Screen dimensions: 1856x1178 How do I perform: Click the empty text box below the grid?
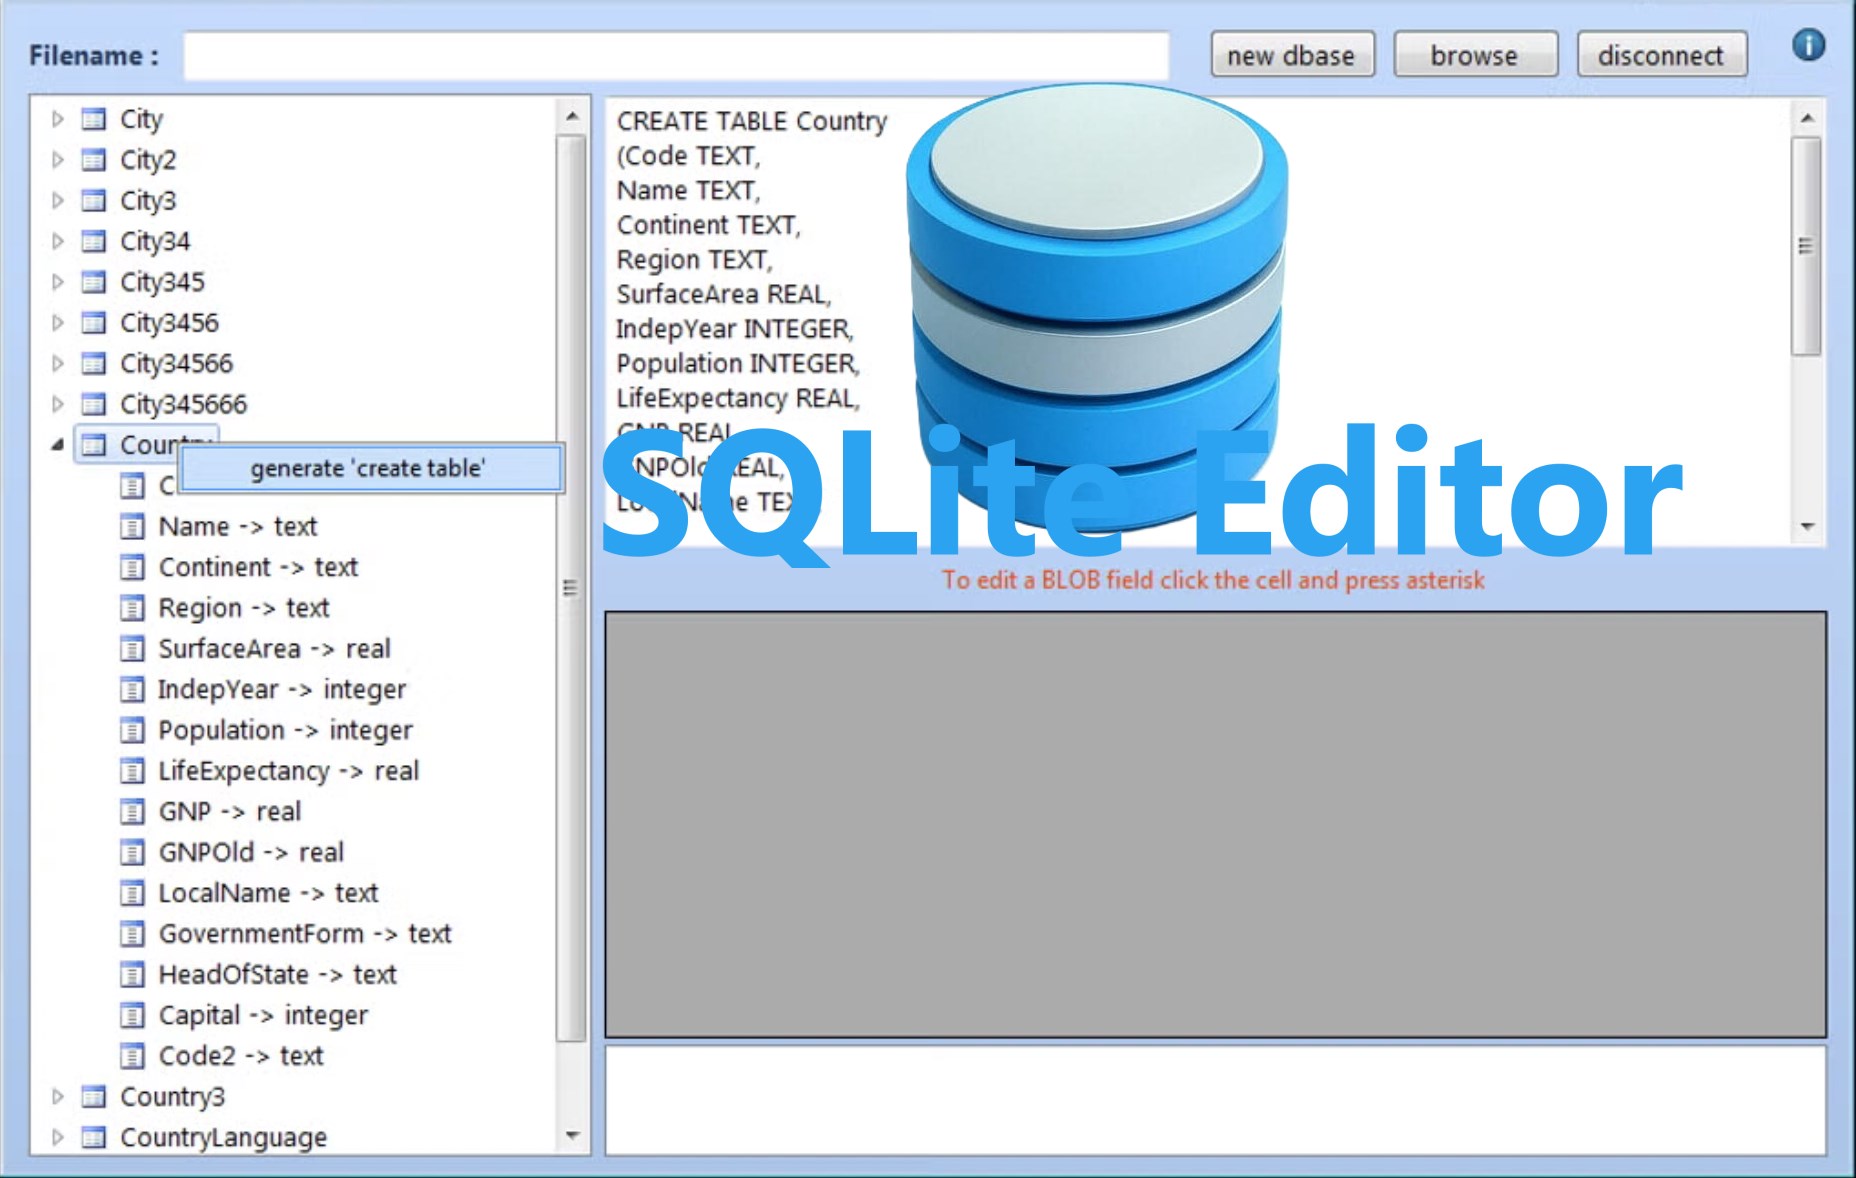click(x=1215, y=1100)
